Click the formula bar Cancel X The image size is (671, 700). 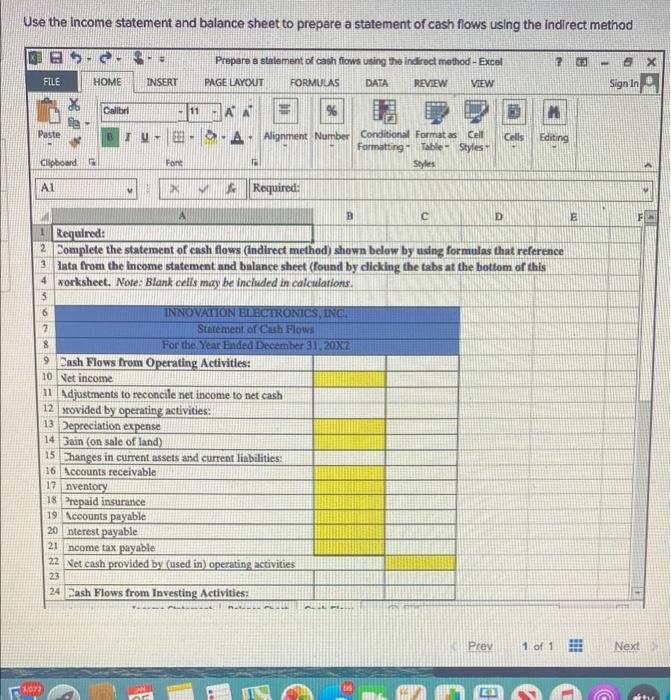click(175, 189)
